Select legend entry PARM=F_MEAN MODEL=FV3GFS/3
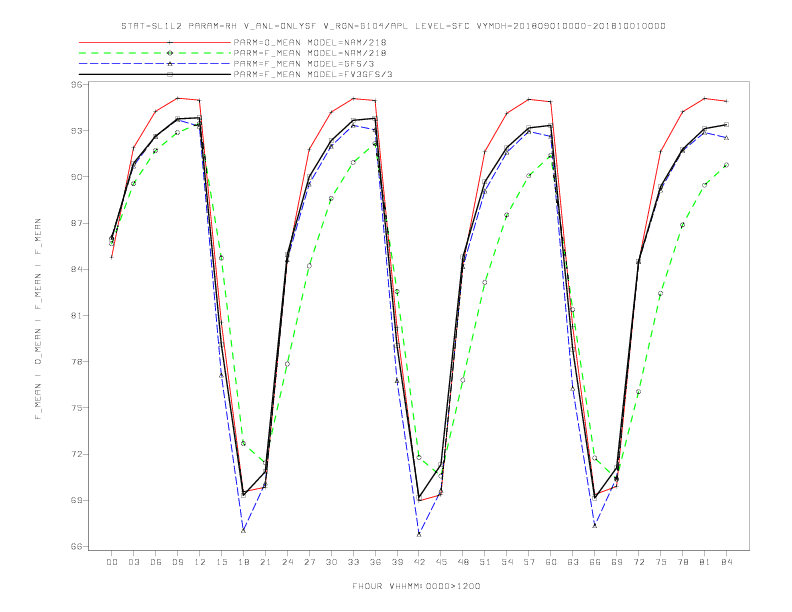This screenshot has width=792, height=612. pyautogui.click(x=313, y=74)
